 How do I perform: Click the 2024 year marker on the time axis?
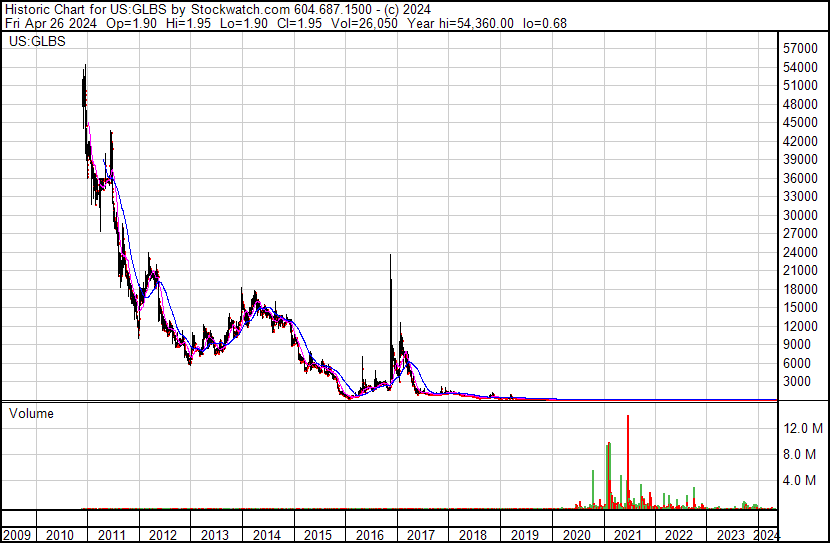click(767, 535)
